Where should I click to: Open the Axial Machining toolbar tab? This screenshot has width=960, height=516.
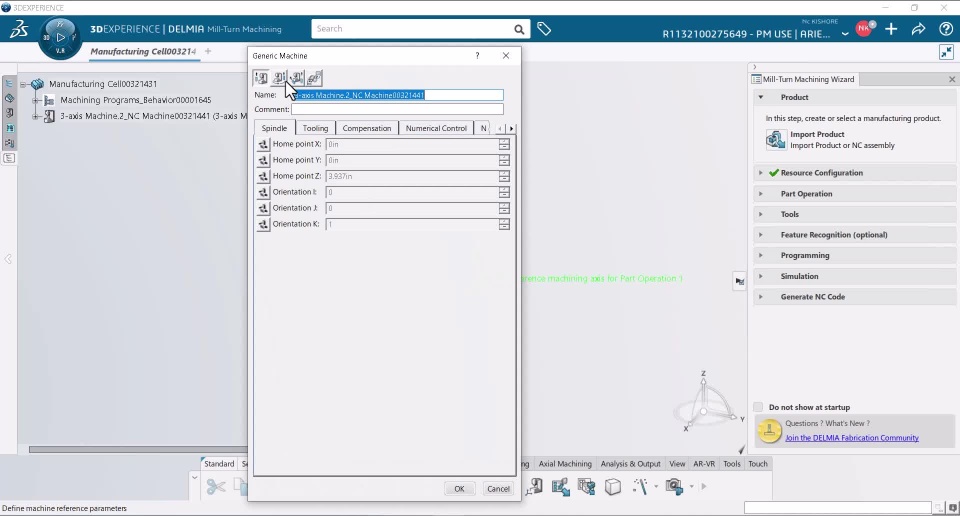point(565,464)
